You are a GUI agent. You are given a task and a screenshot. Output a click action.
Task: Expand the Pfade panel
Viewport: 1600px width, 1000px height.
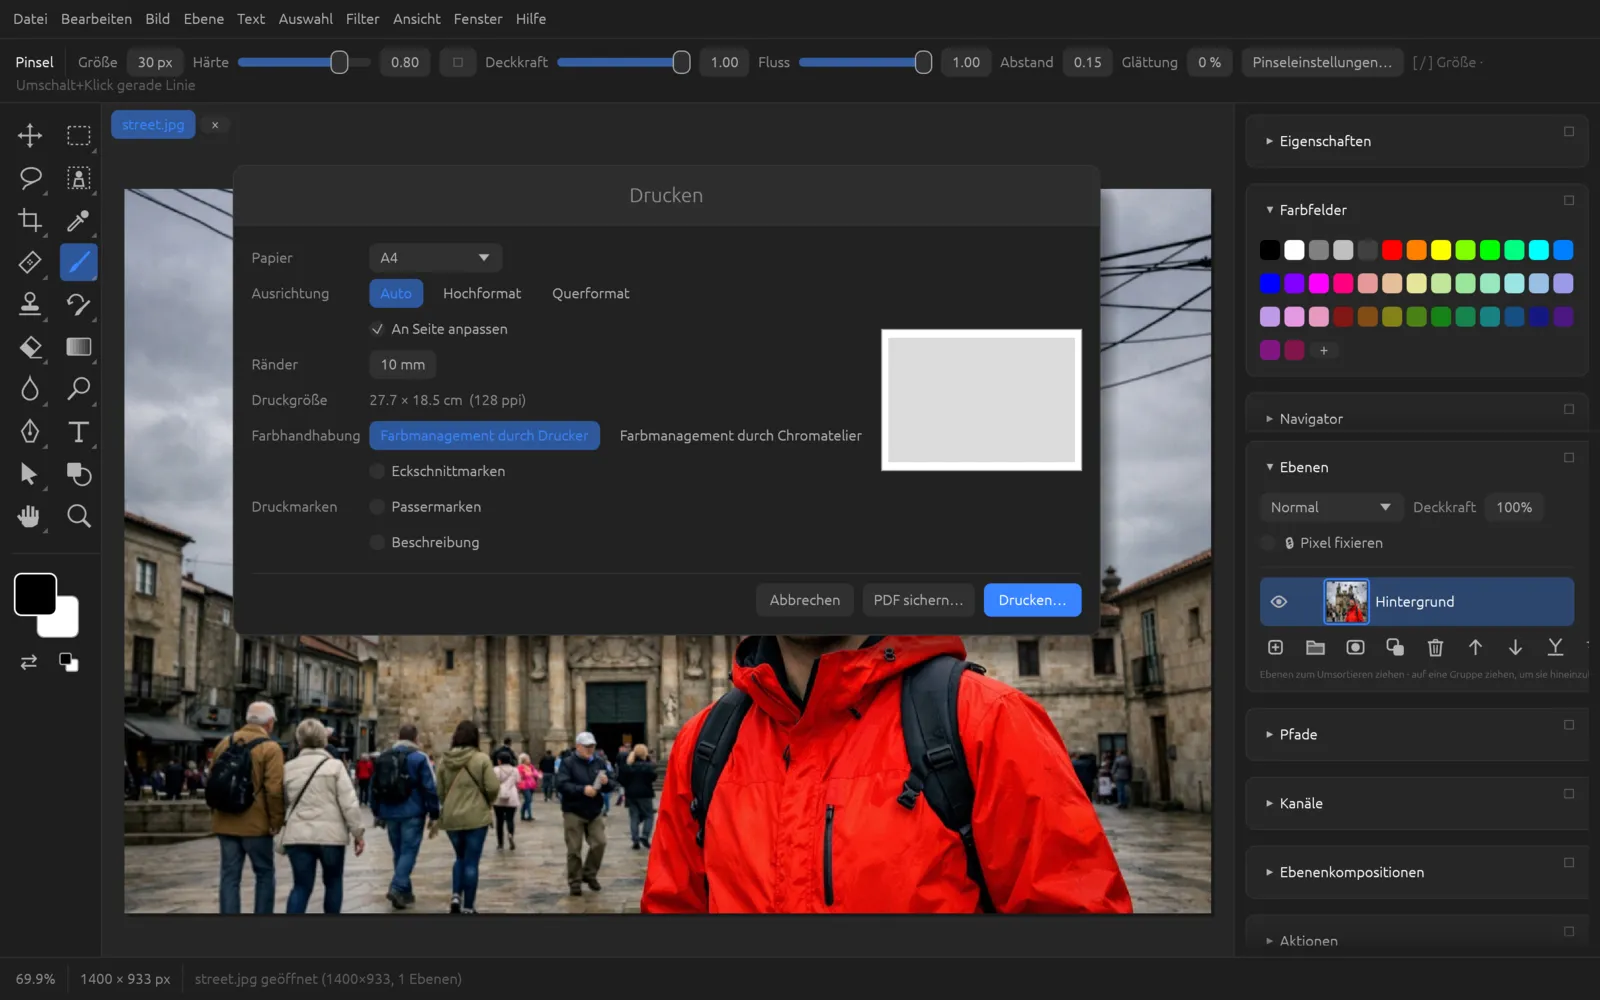coord(1291,734)
